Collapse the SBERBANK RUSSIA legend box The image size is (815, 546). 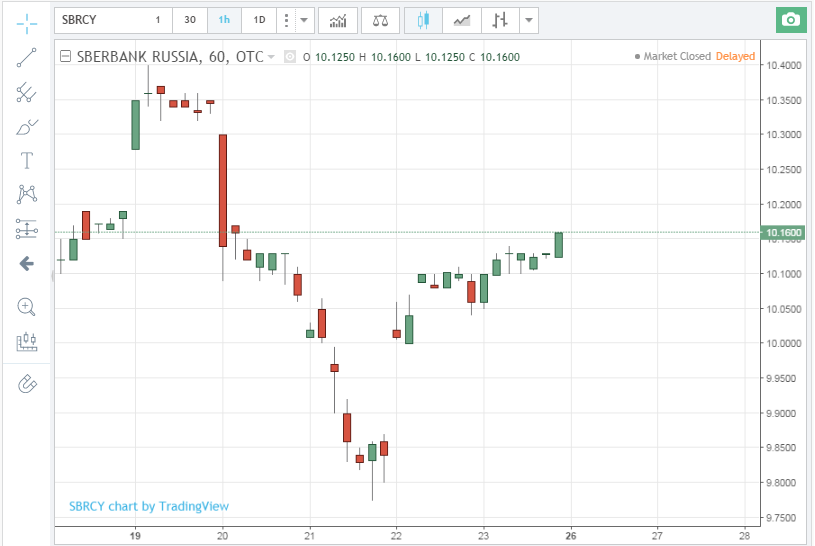65,56
